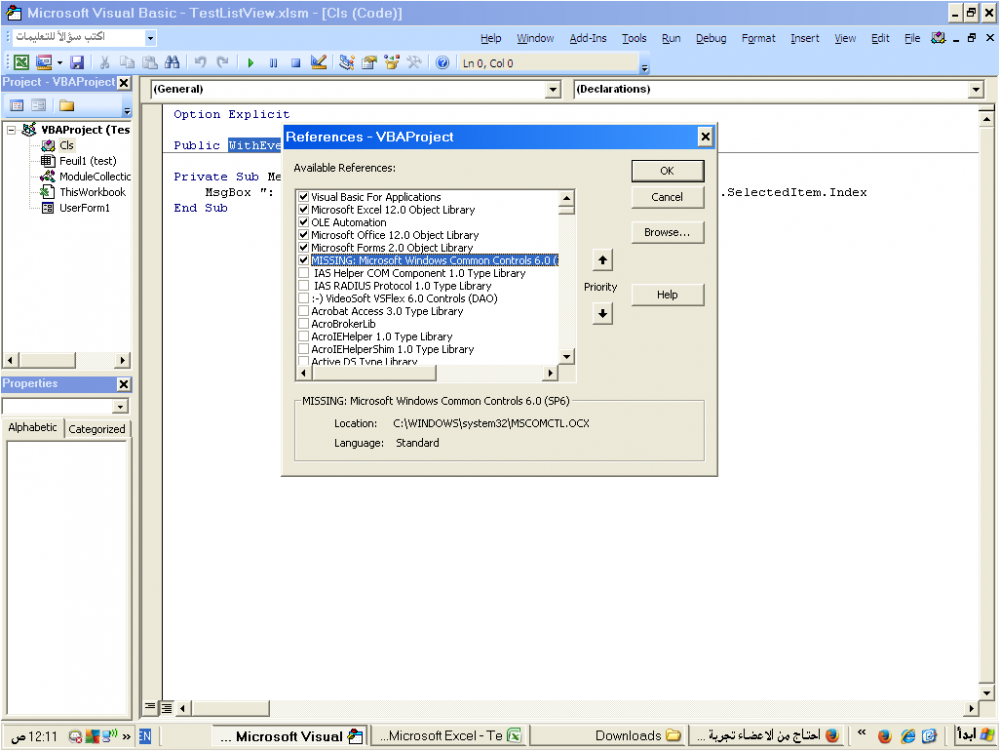Collapse the VBAProject tree node

point(11,130)
